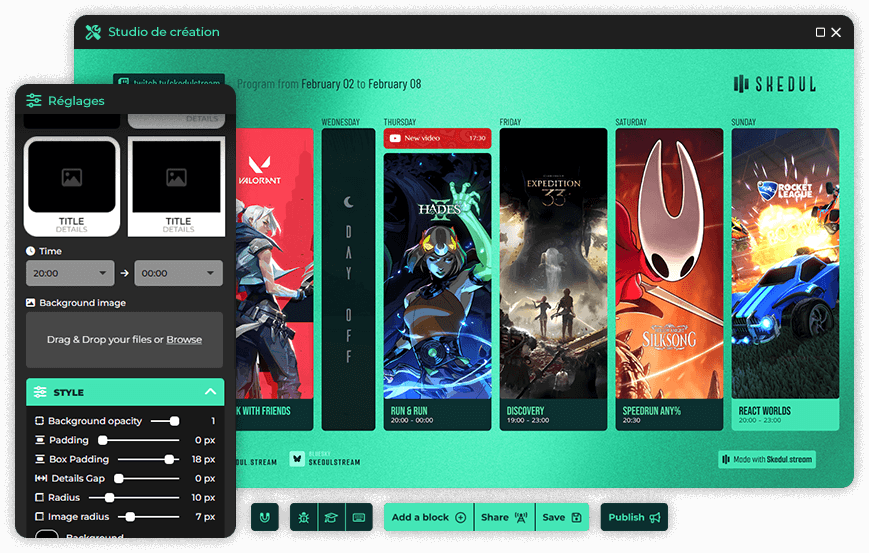Open the 00:00 end time dropdown
Screen dimensions: 869x553
(x=179, y=273)
